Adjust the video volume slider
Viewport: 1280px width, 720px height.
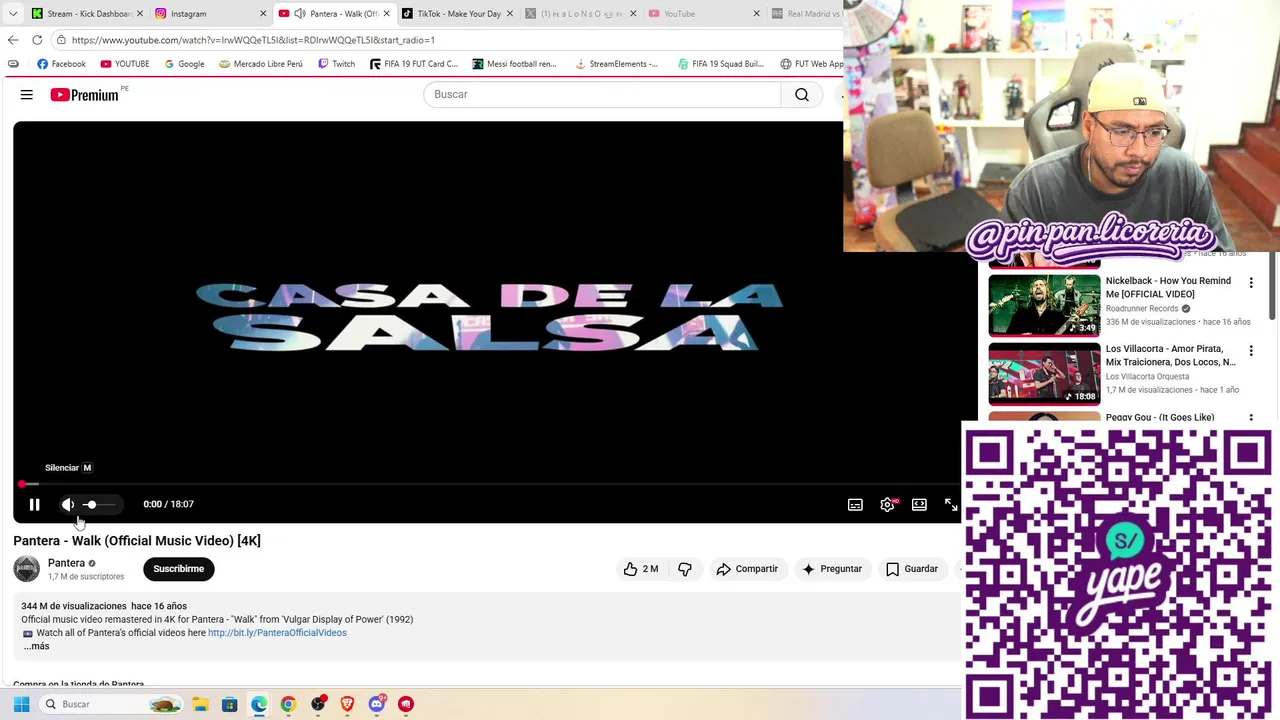(x=100, y=505)
